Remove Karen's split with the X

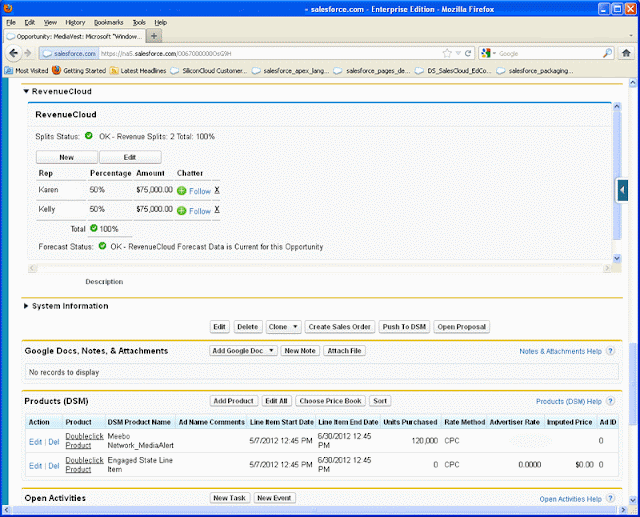[217, 190]
